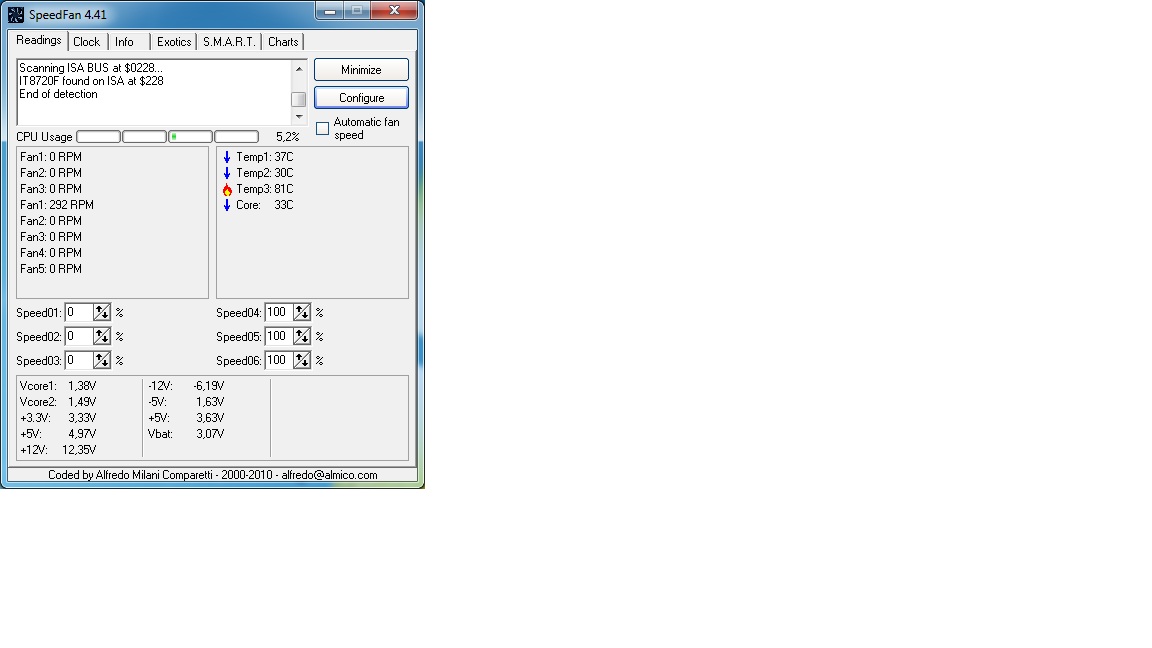Click the Speed03 value input field

pyautogui.click(x=79, y=361)
